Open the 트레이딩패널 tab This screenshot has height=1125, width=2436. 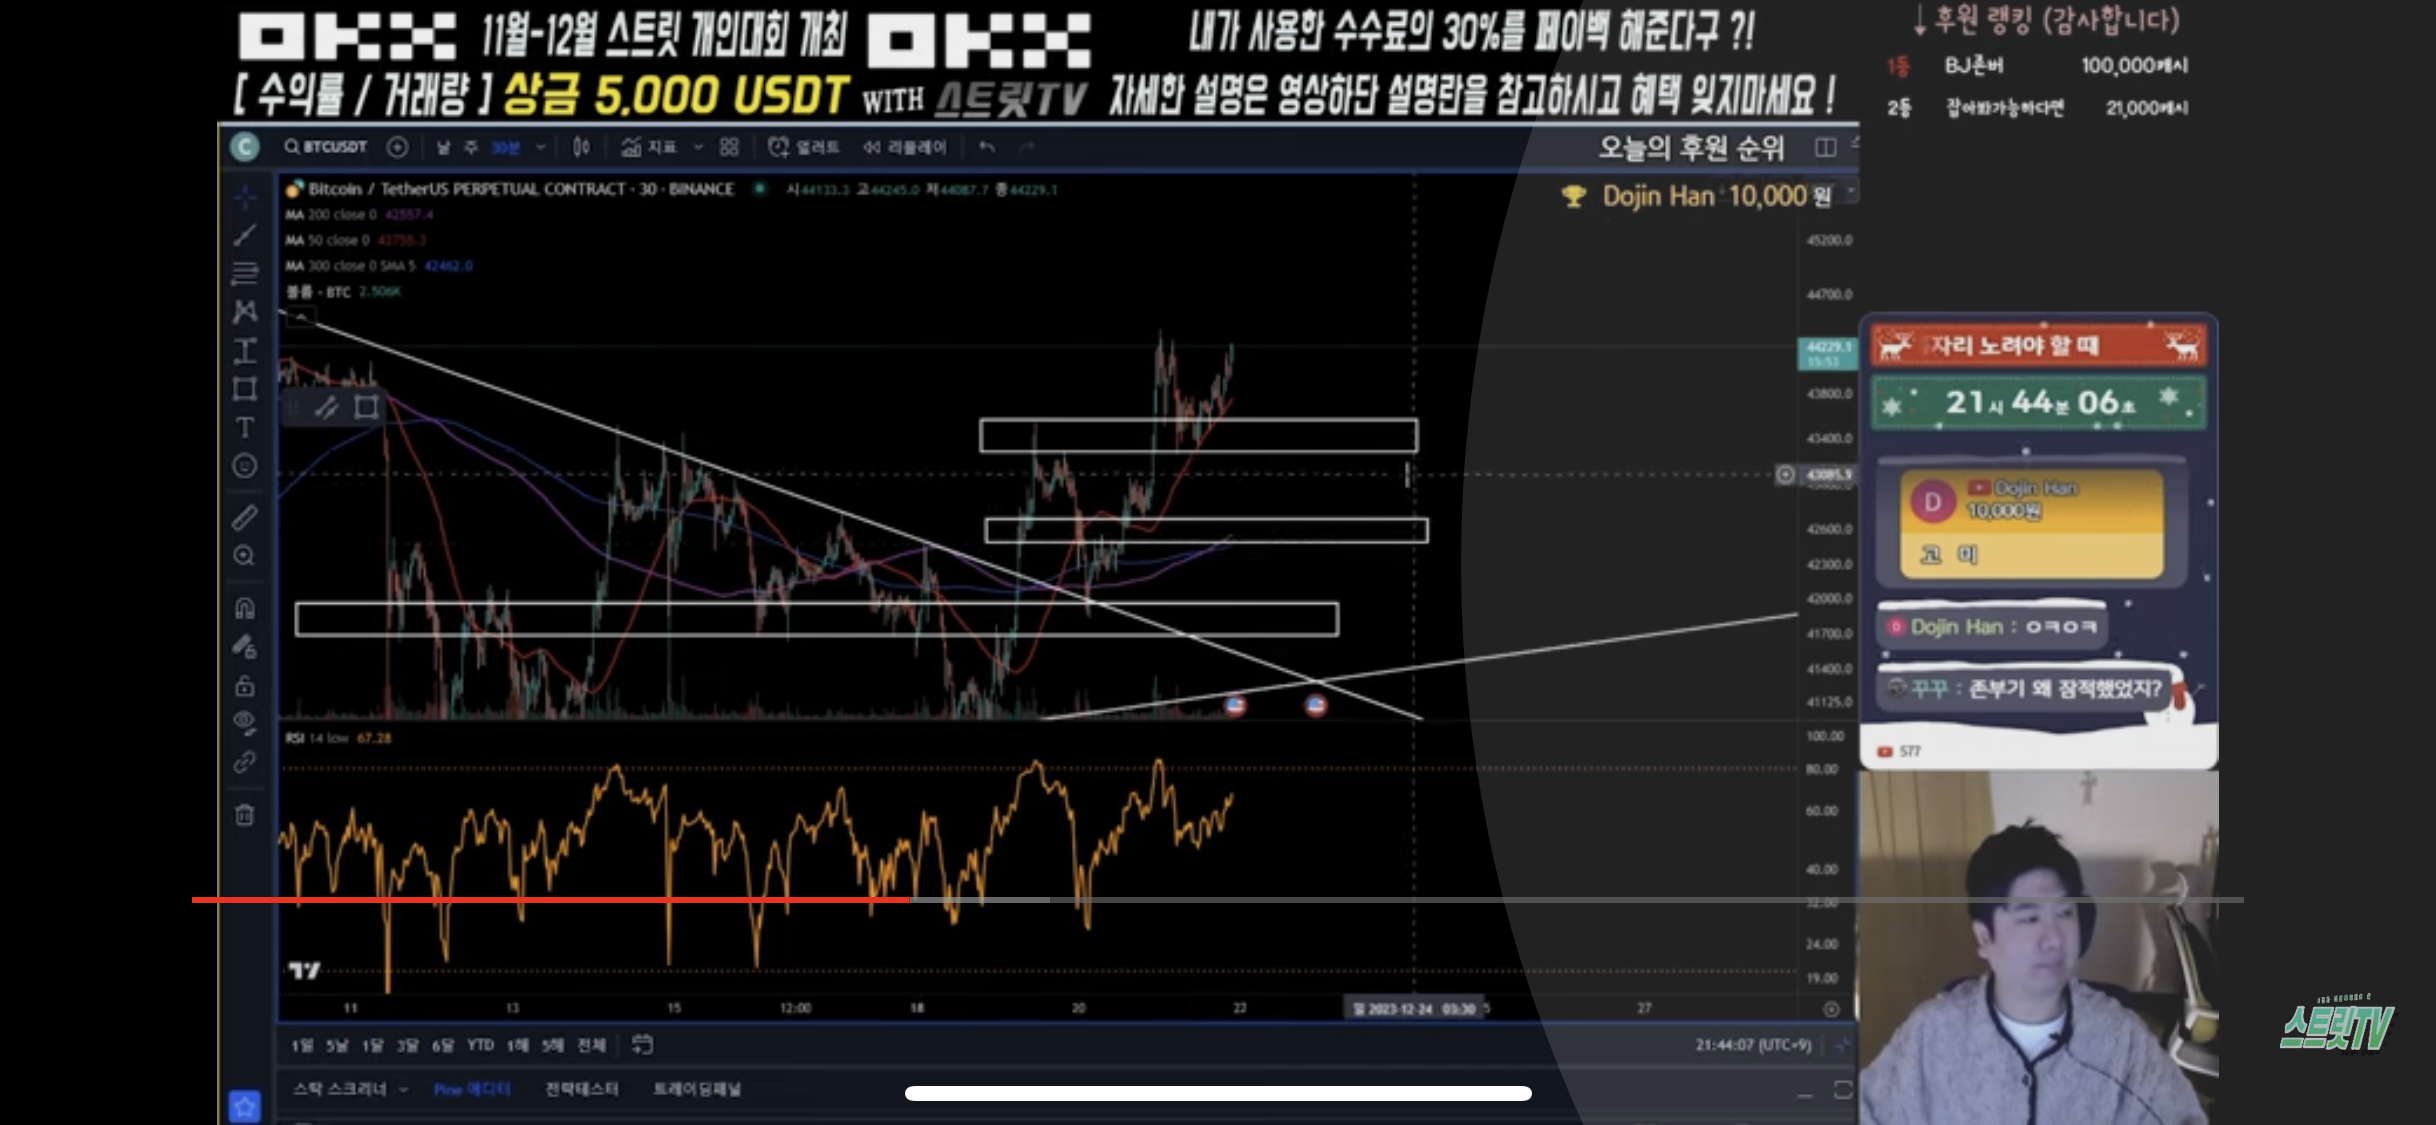[x=697, y=1089]
